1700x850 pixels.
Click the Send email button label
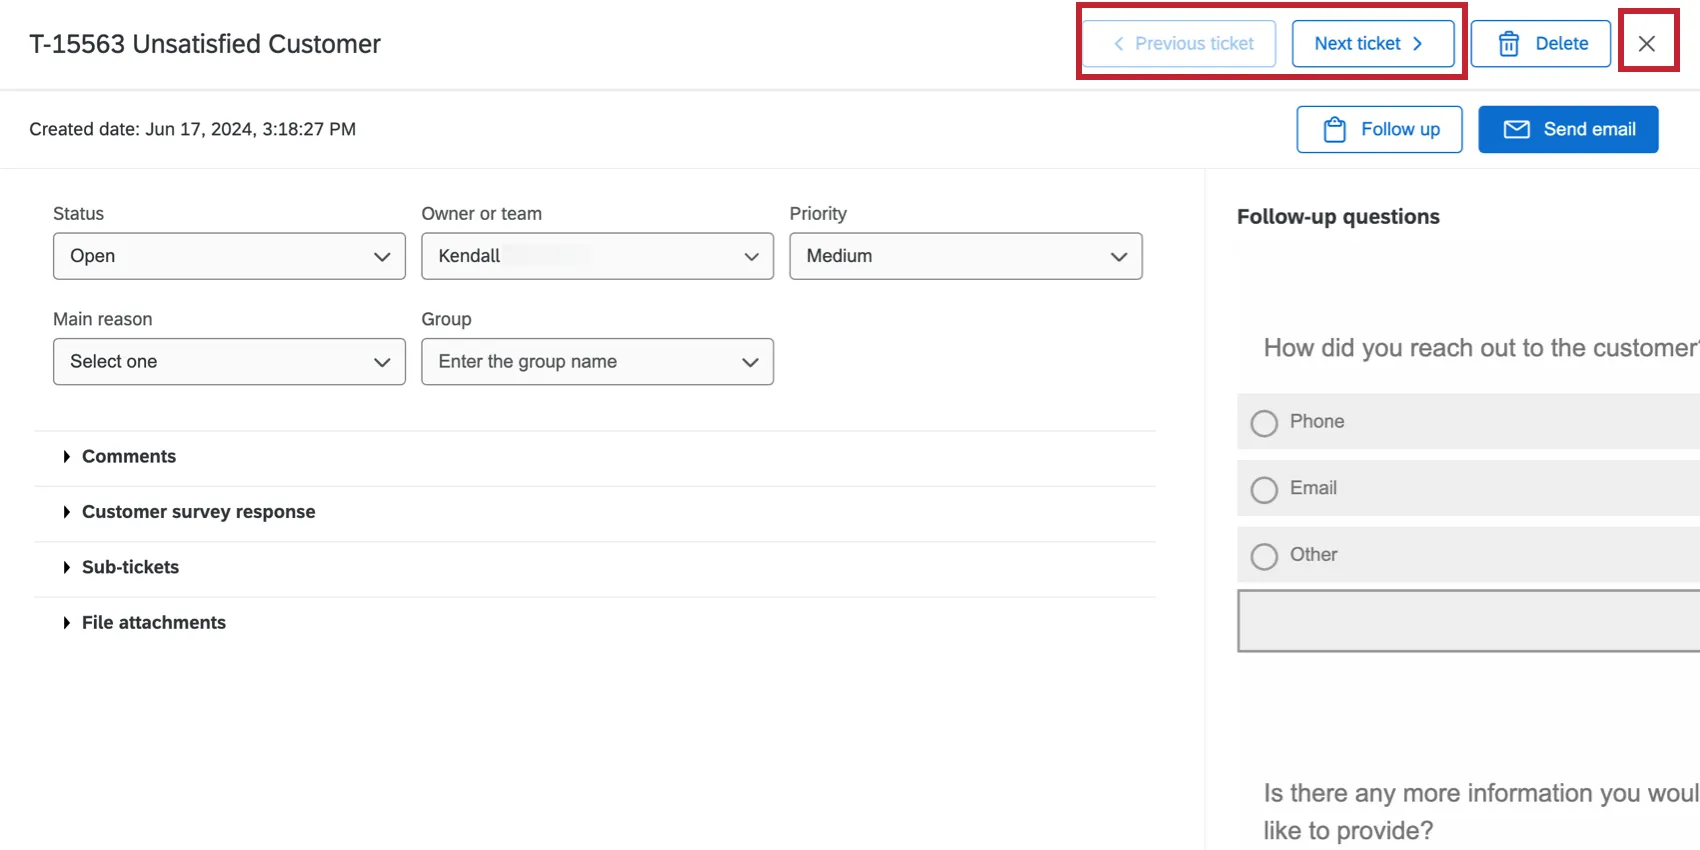[1589, 130]
